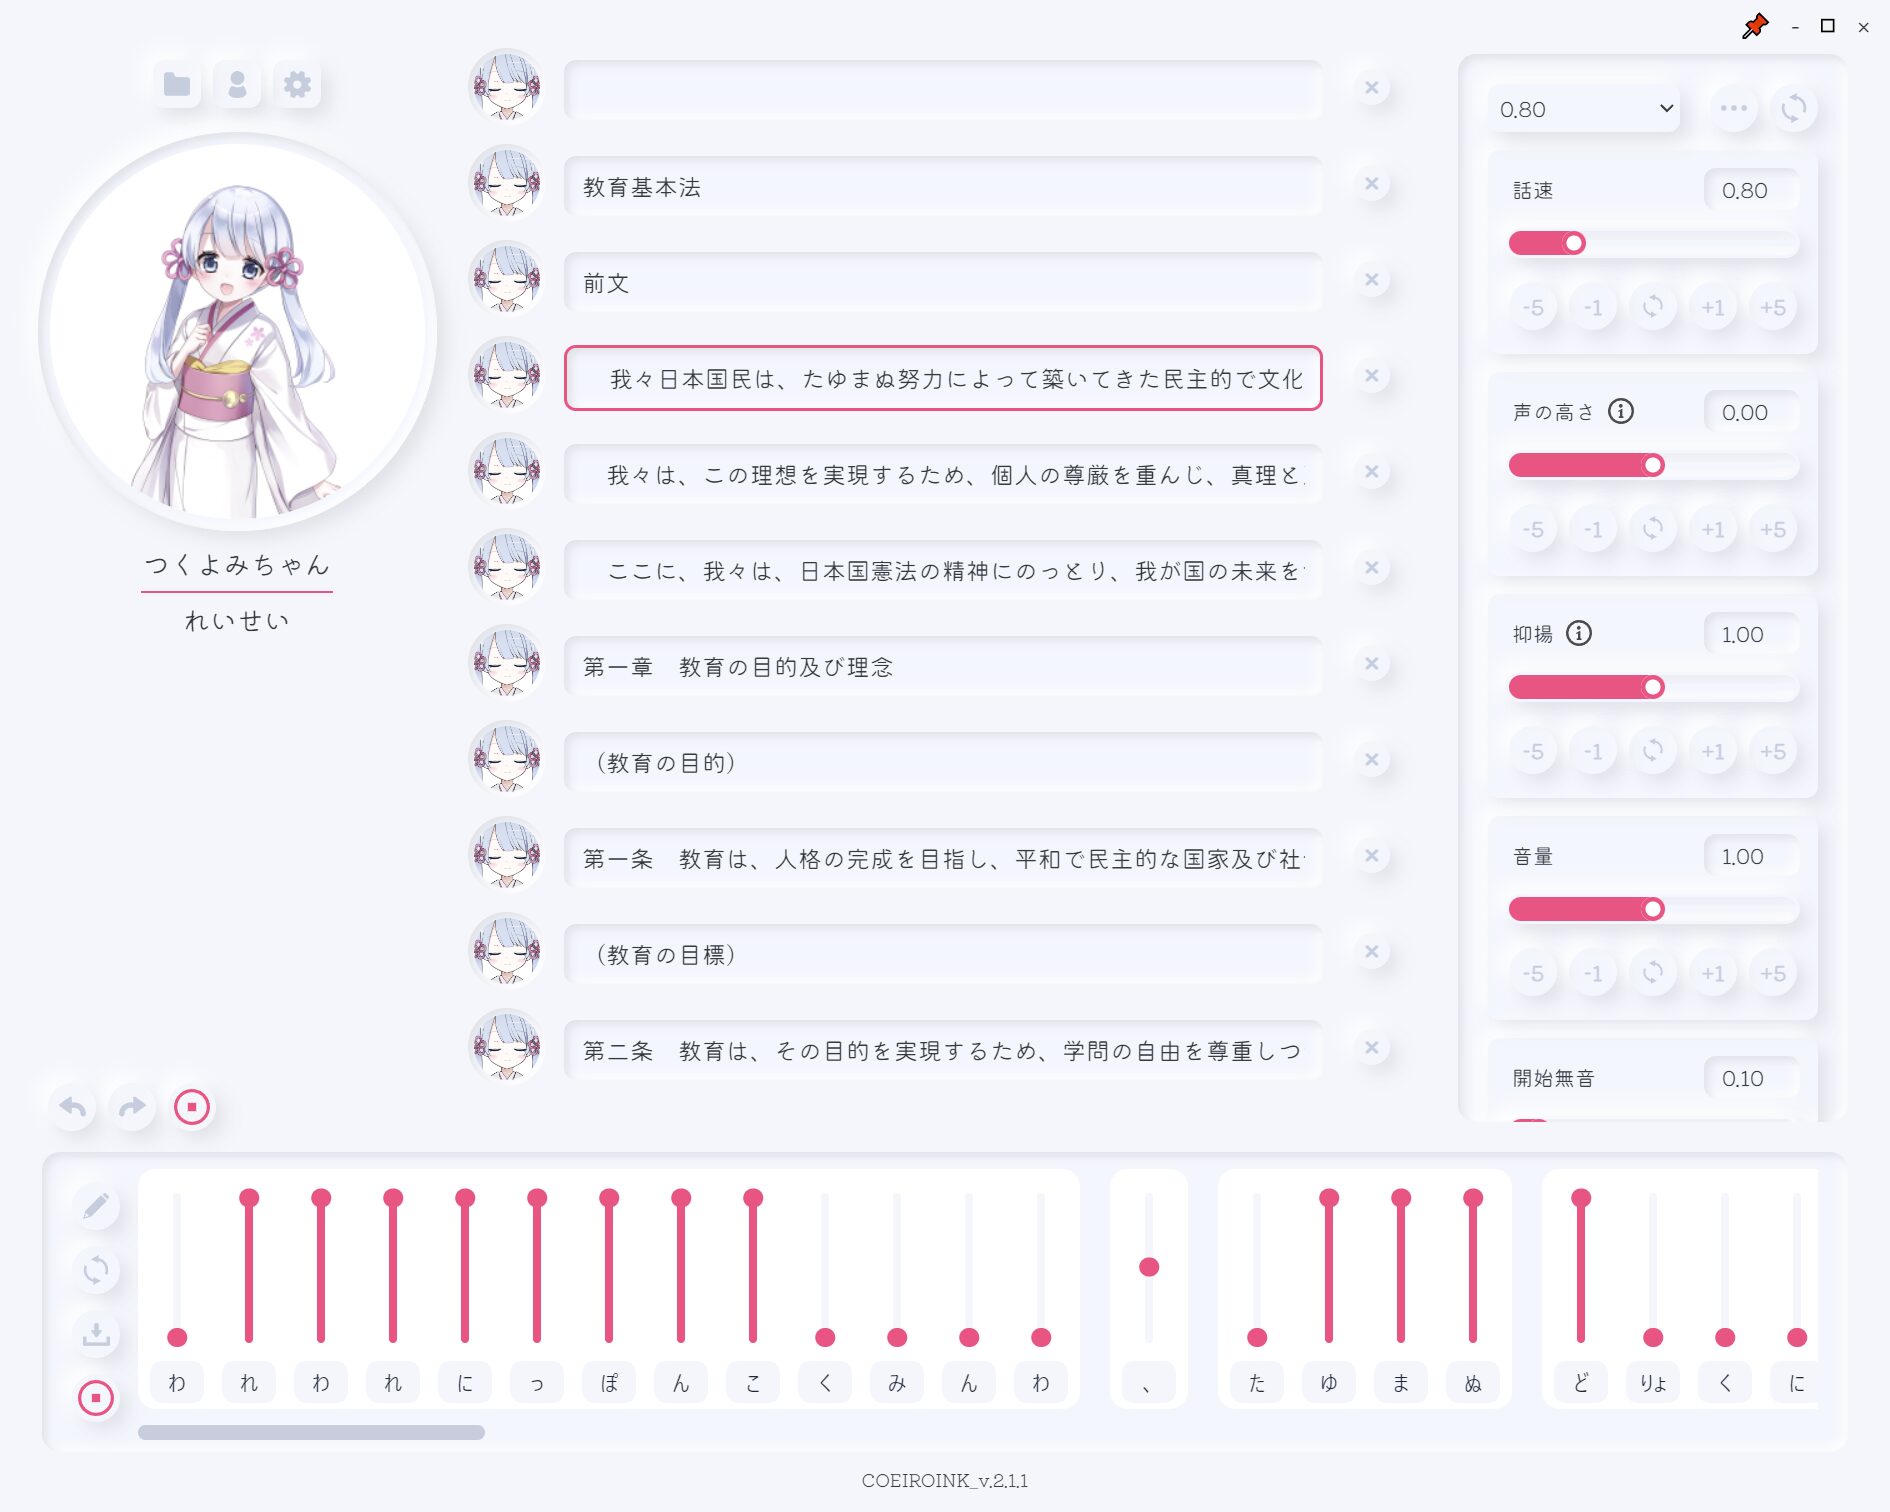The width and height of the screenshot is (1890, 1512).
Task: Click the redo arrow button
Action: [132, 1107]
